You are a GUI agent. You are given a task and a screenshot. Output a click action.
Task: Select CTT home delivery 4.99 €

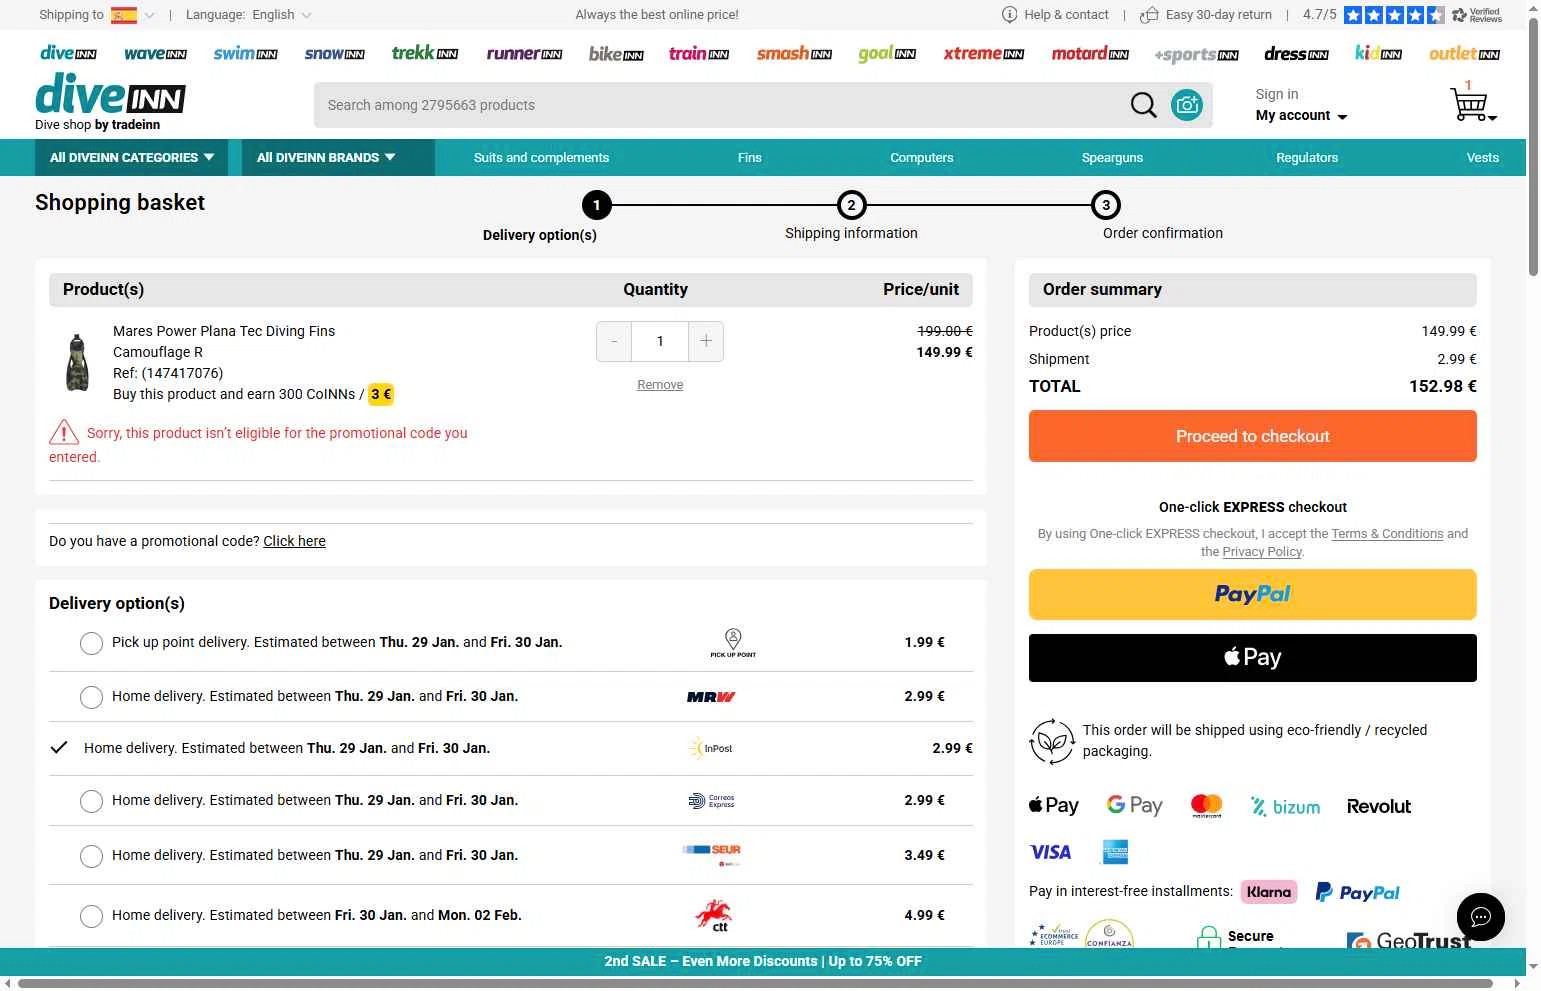pos(91,916)
